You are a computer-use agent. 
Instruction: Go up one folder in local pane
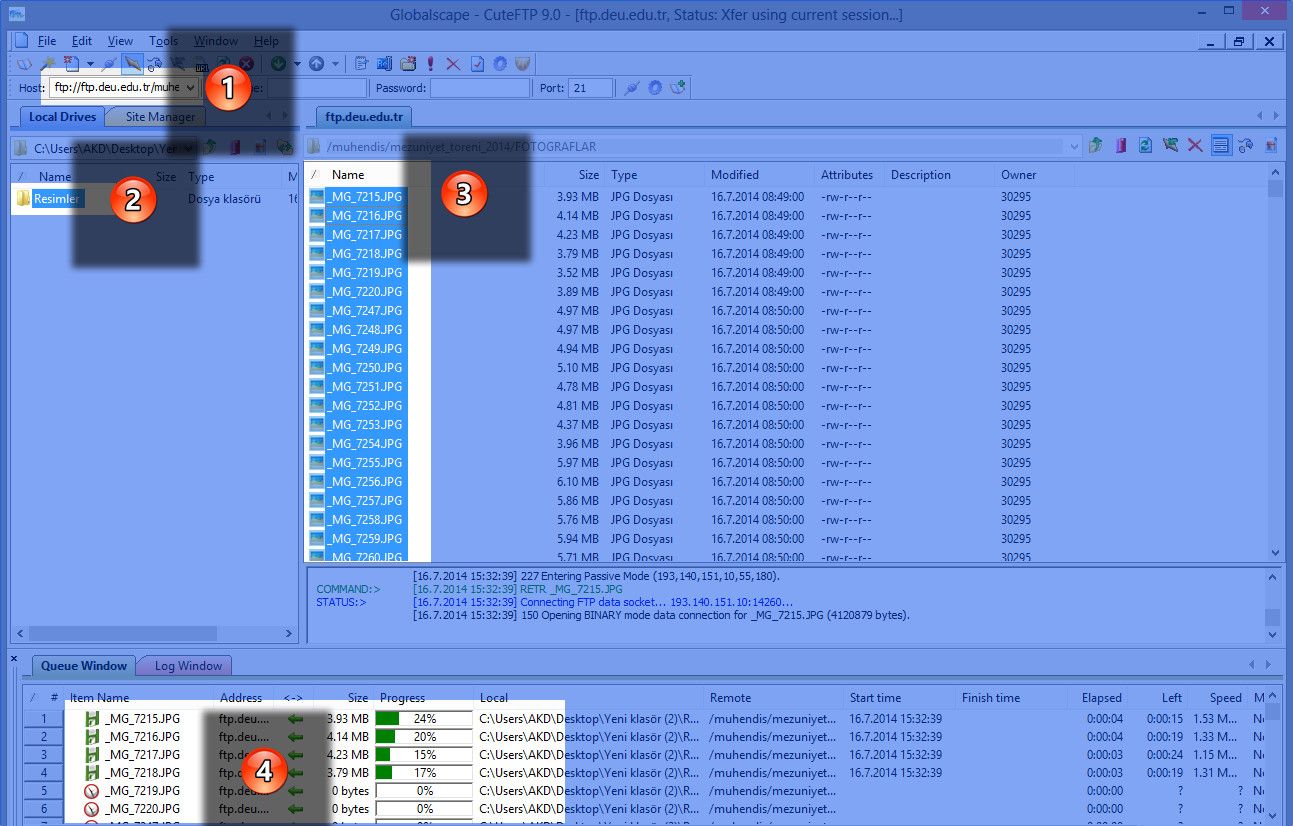(210, 148)
